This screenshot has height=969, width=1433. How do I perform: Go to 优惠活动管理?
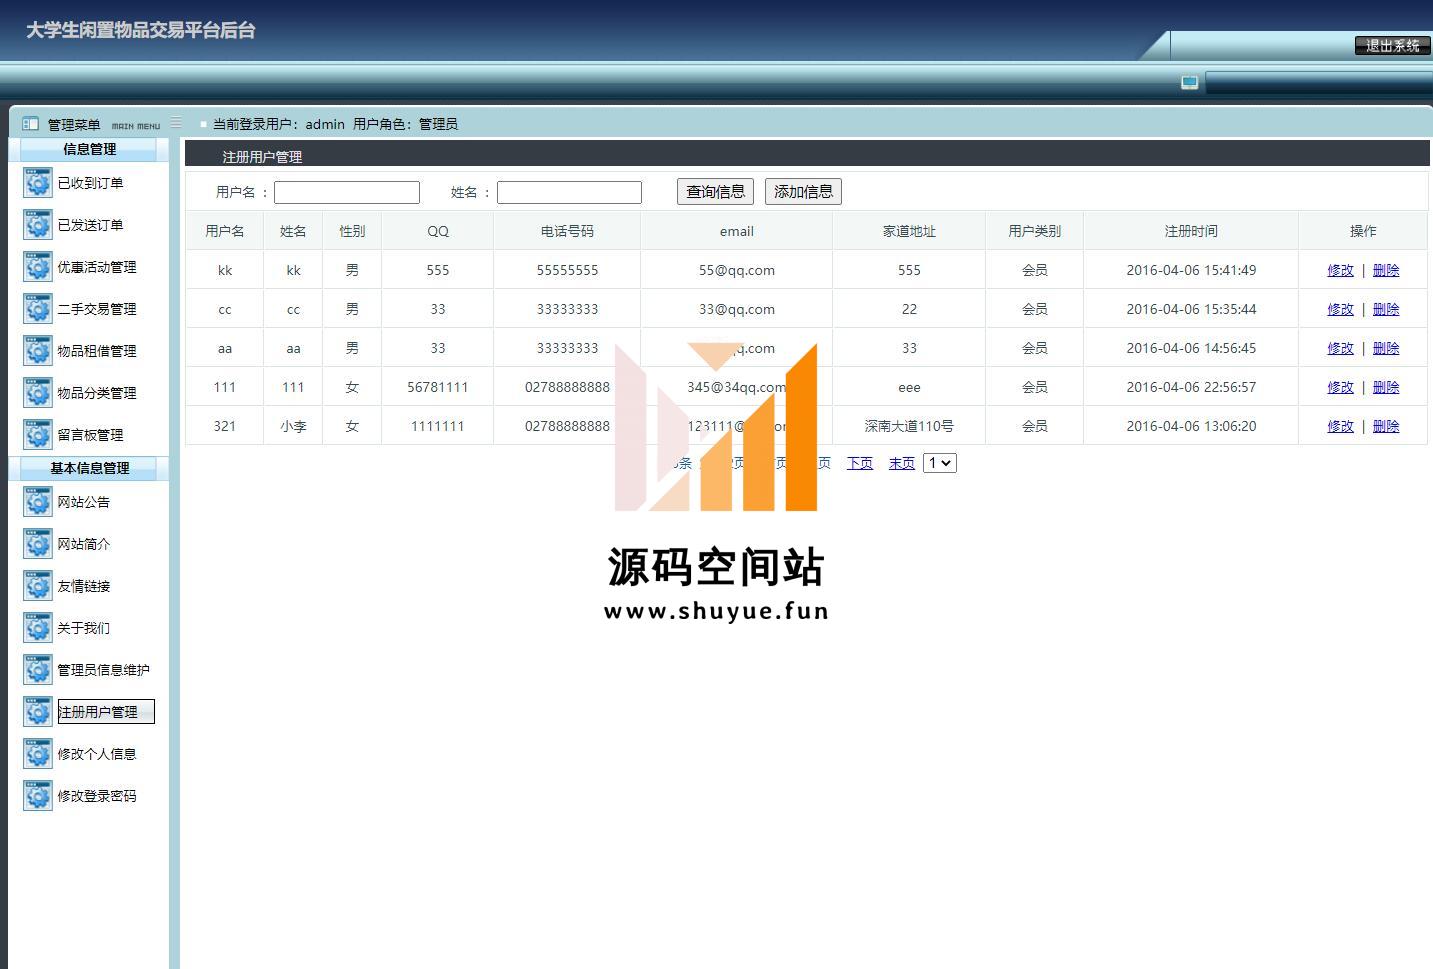pyautogui.click(x=97, y=267)
